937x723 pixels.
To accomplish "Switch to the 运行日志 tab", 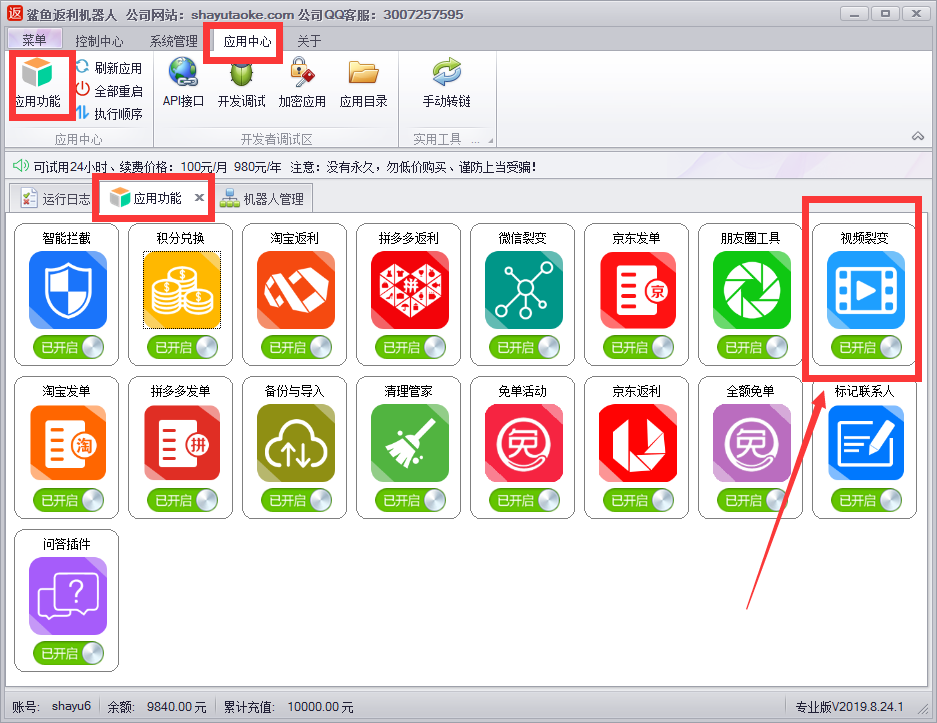I will click(55, 198).
